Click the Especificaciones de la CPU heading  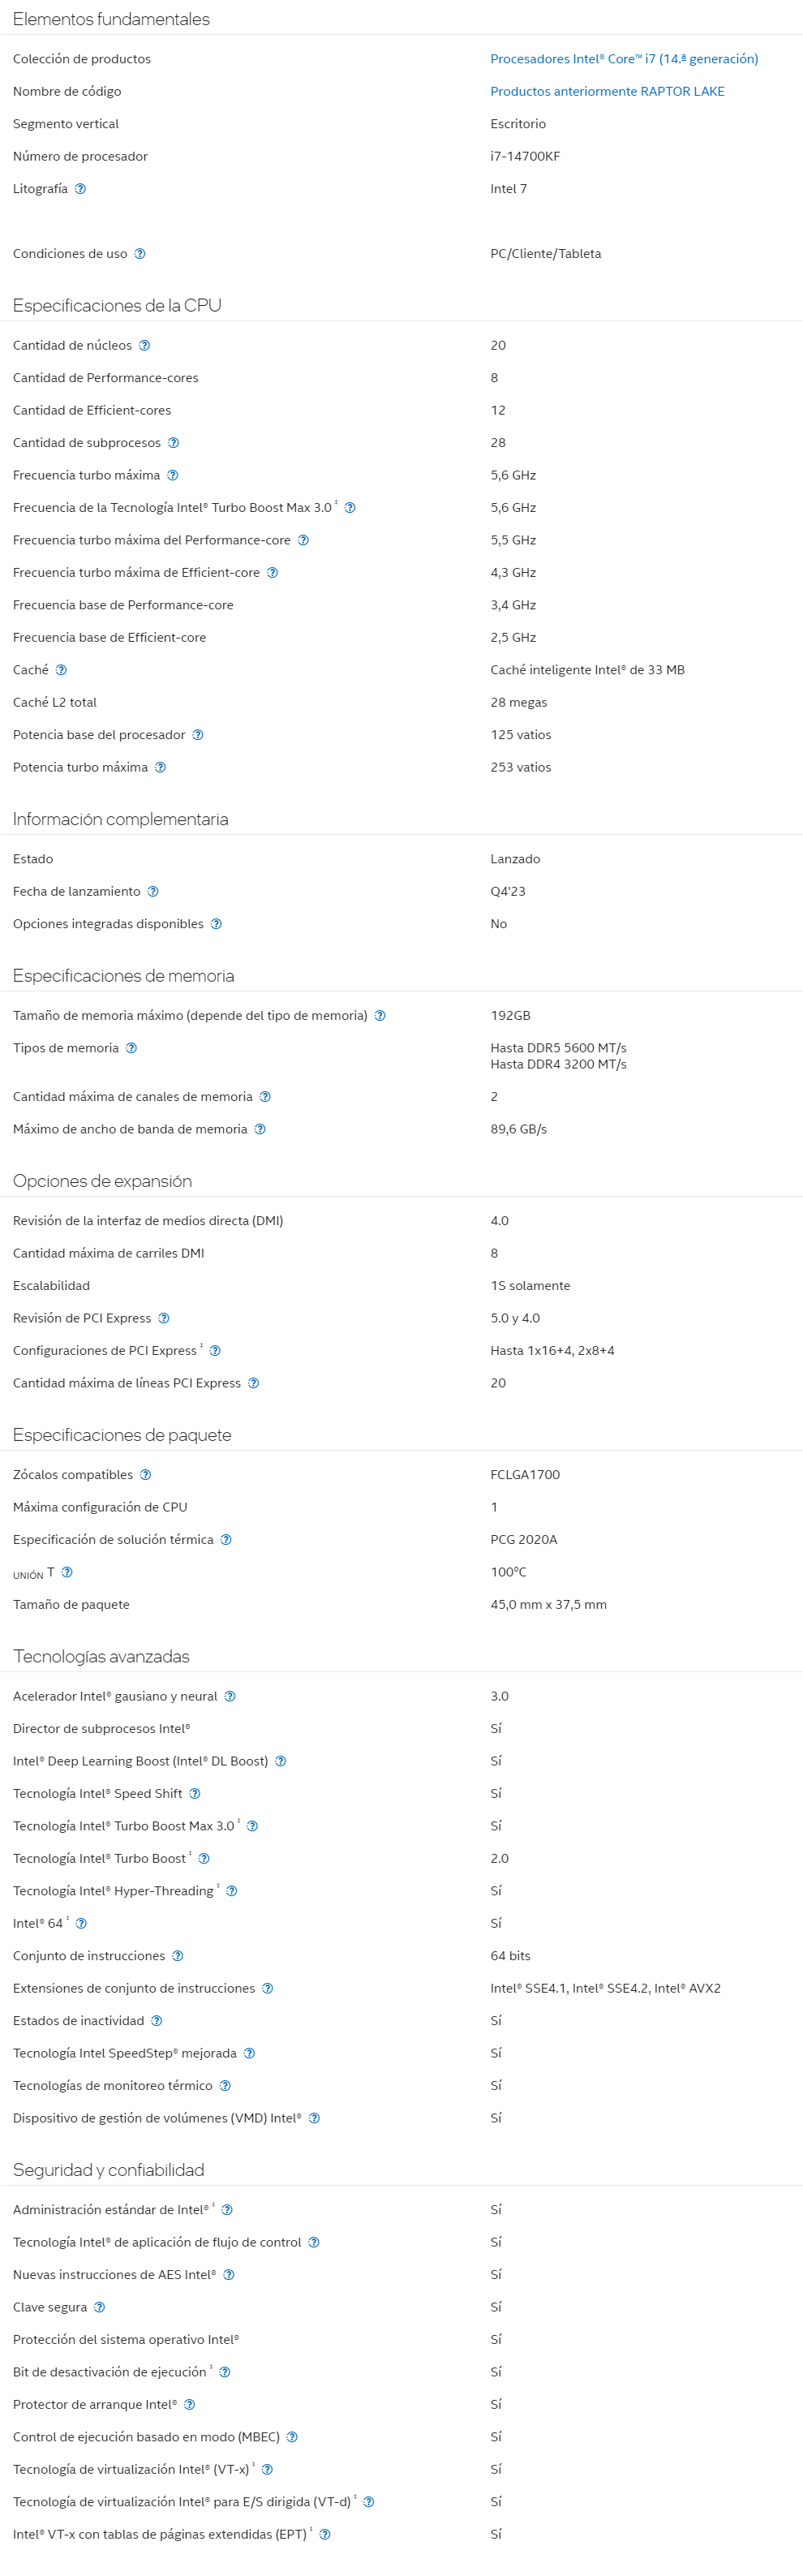pyautogui.click(x=117, y=306)
